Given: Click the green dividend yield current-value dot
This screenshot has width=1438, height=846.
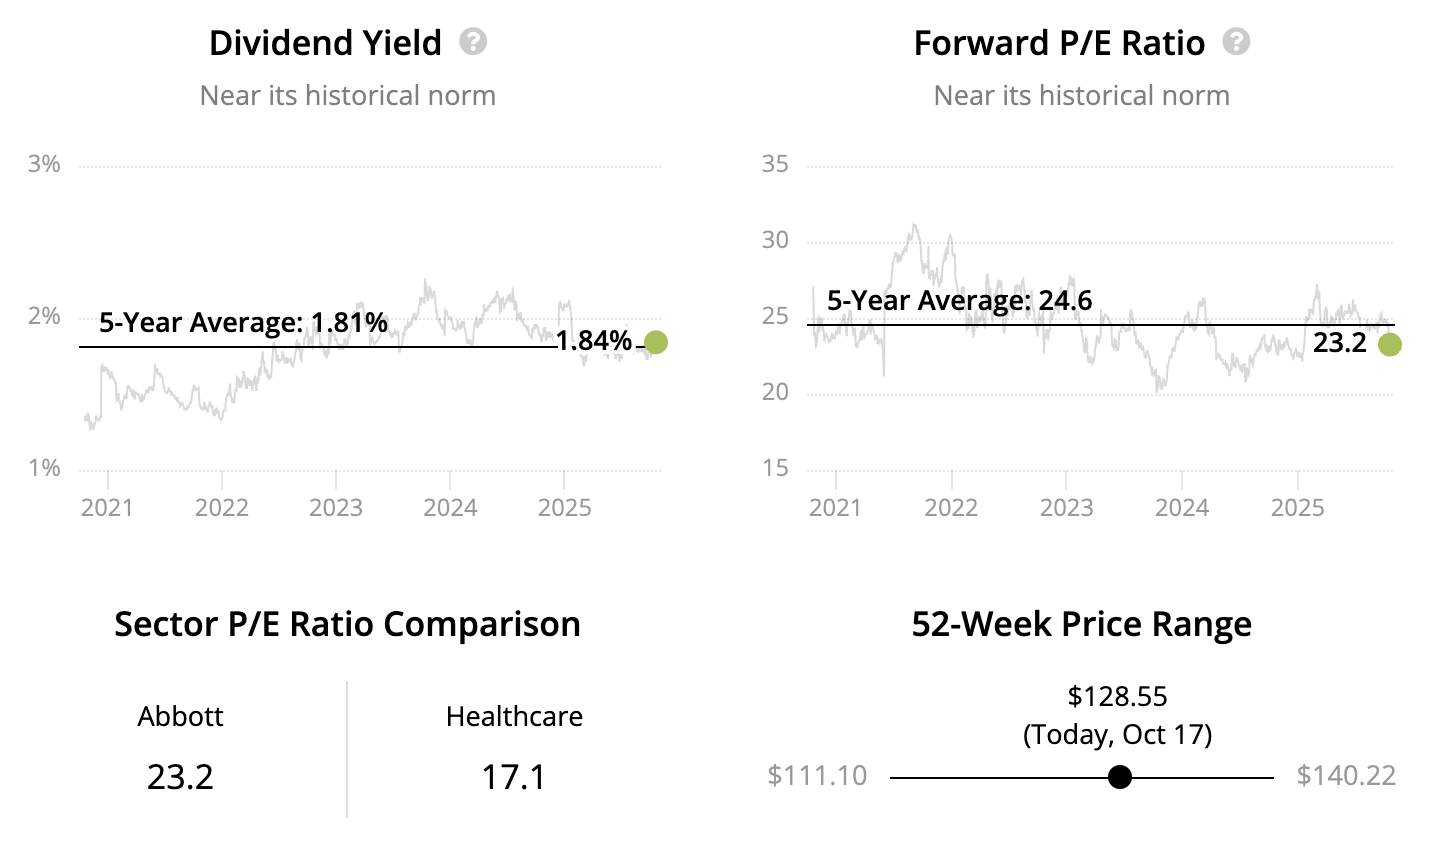Looking at the screenshot, I should tap(656, 343).
